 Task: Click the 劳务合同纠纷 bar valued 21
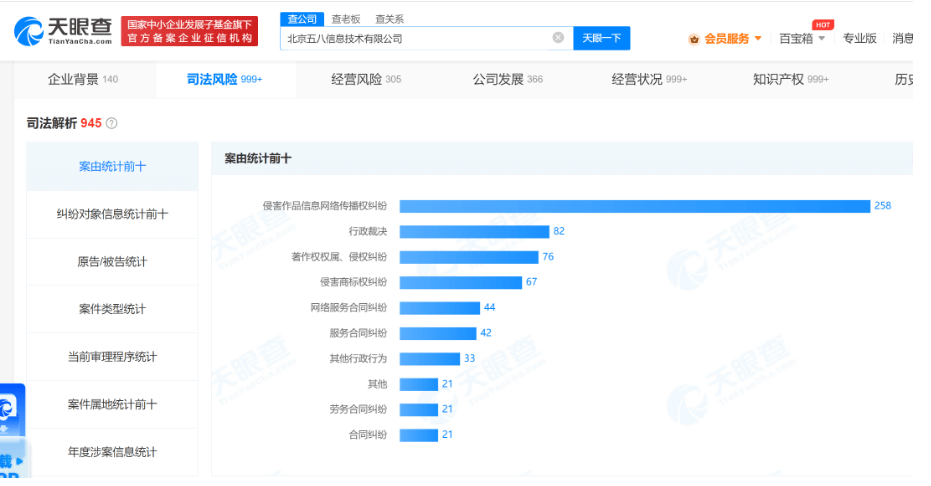pyautogui.click(x=419, y=410)
